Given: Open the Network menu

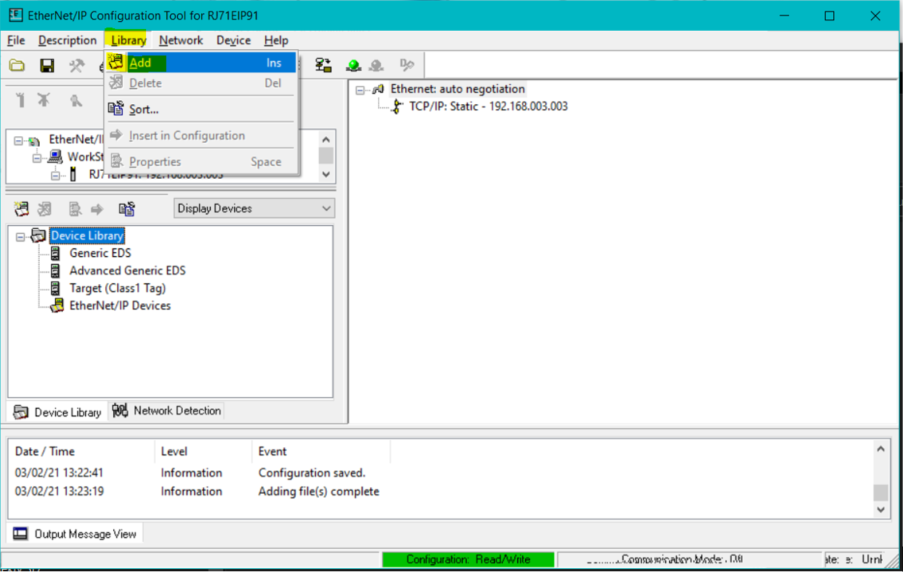Looking at the screenshot, I should [x=181, y=40].
